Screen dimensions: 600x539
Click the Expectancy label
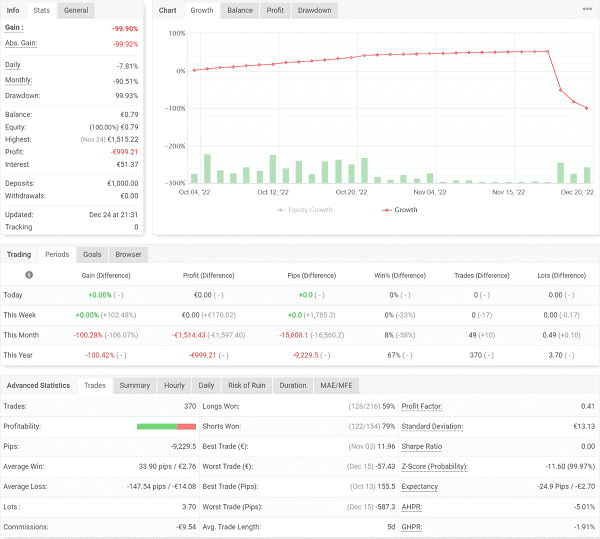(419, 487)
